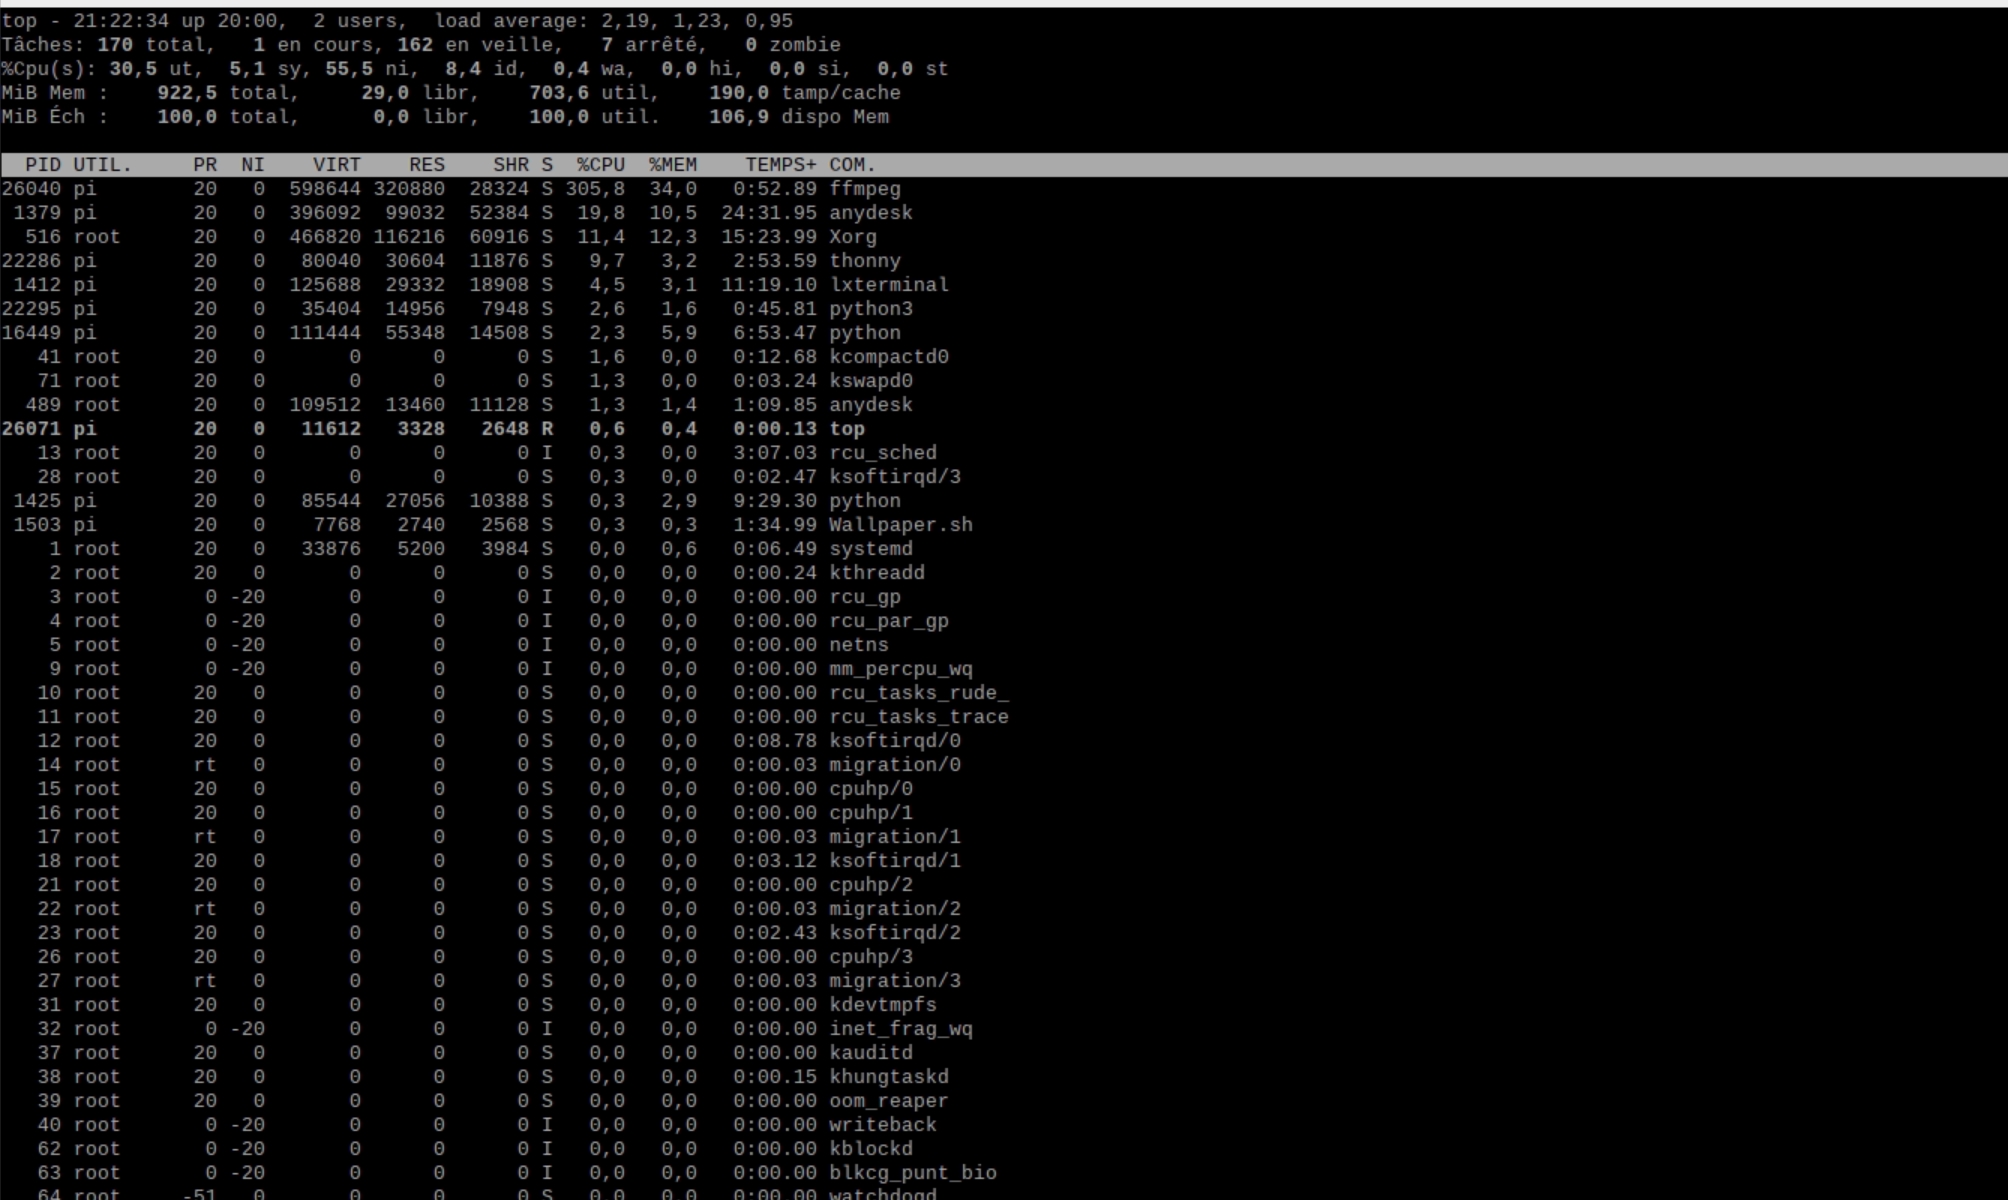This screenshot has height=1200, width=2008.
Task: Click the %CPU column header
Action: 601,165
